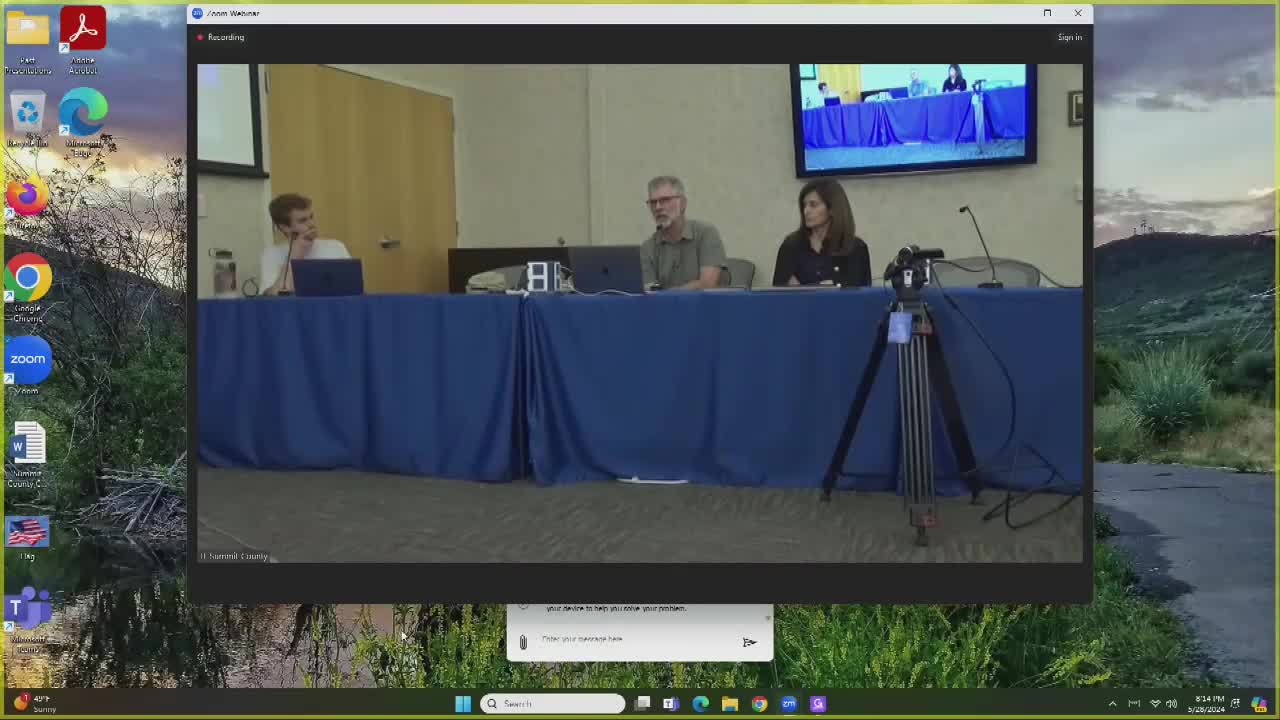Screen dimensions: 1280x720
Task: Click the attachment paperclip icon
Action: coord(522,642)
